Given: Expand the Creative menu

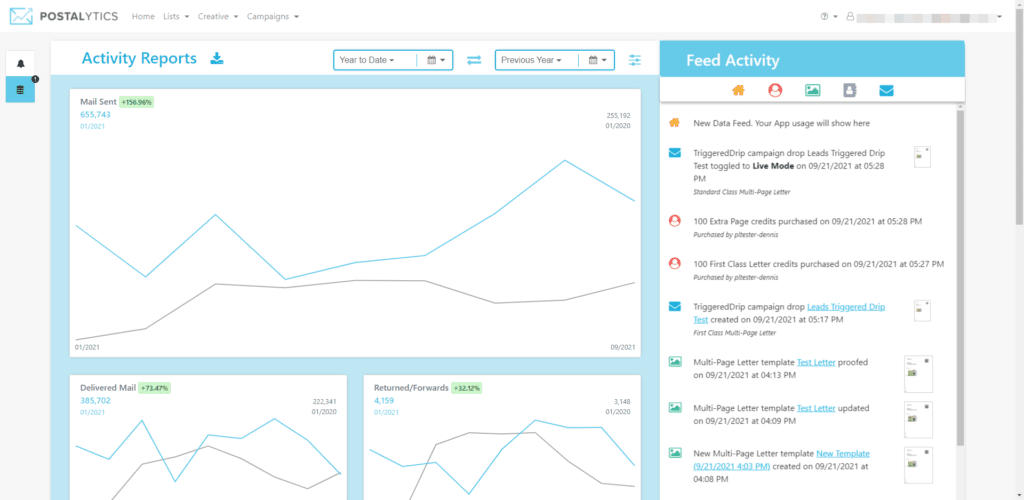Looking at the screenshot, I should point(217,16).
